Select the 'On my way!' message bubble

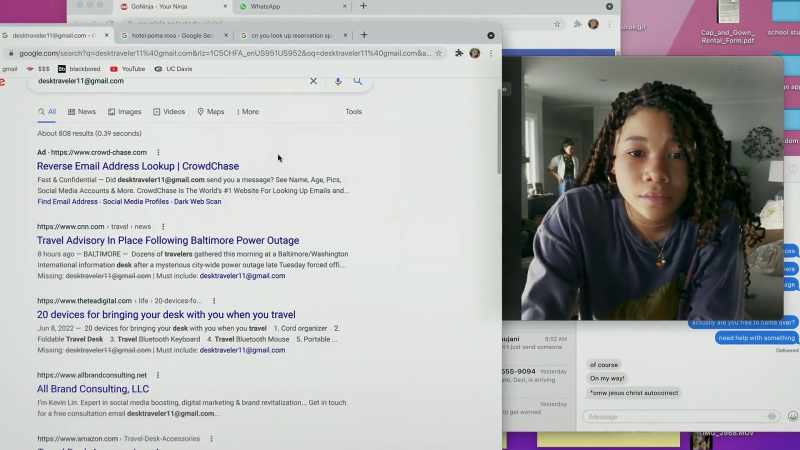click(607, 379)
